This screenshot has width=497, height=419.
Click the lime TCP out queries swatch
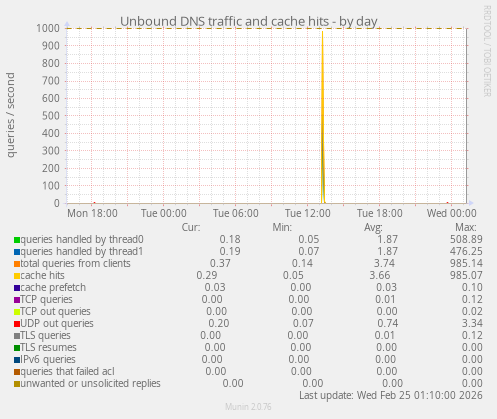[x=17, y=312]
